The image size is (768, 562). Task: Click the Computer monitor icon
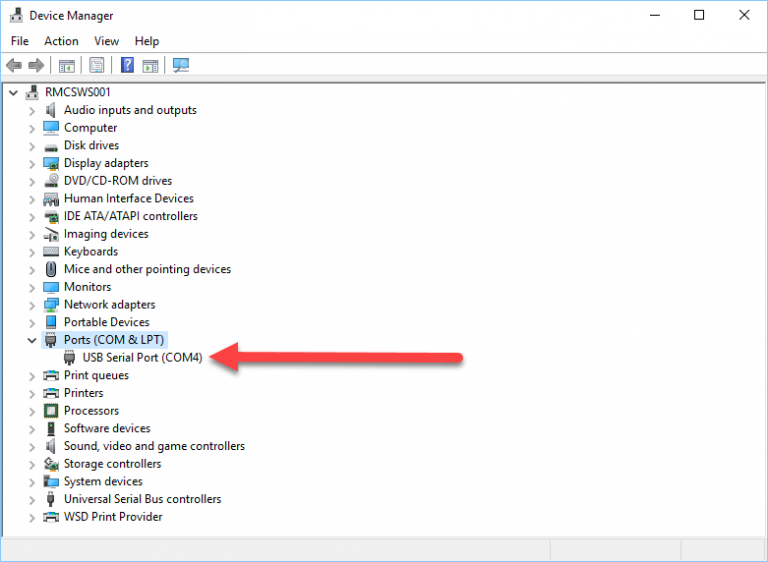tap(51, 128)
